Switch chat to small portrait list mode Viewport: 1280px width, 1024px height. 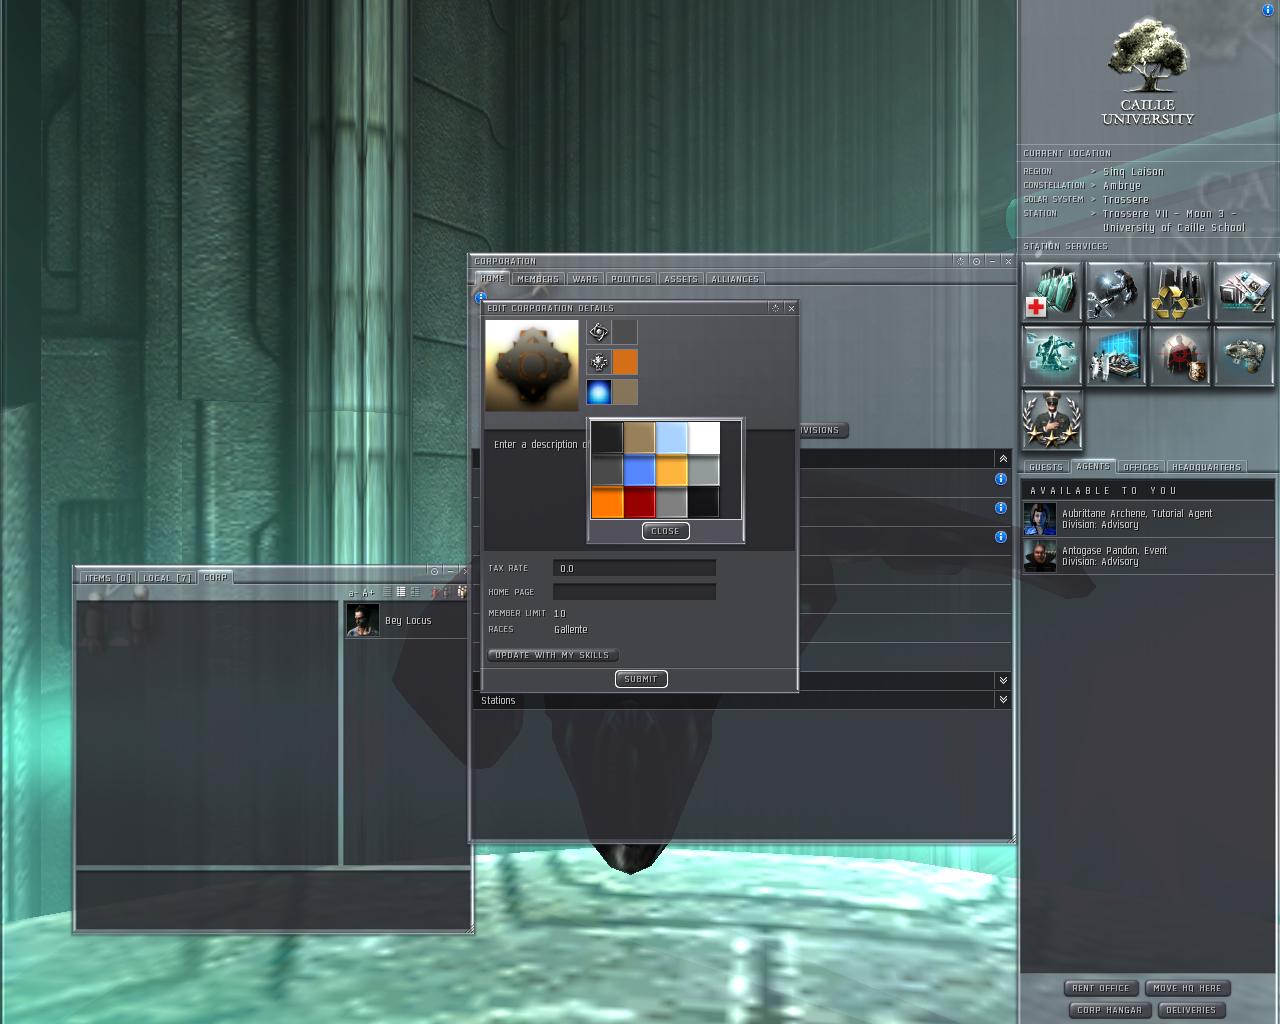(401, 592)
